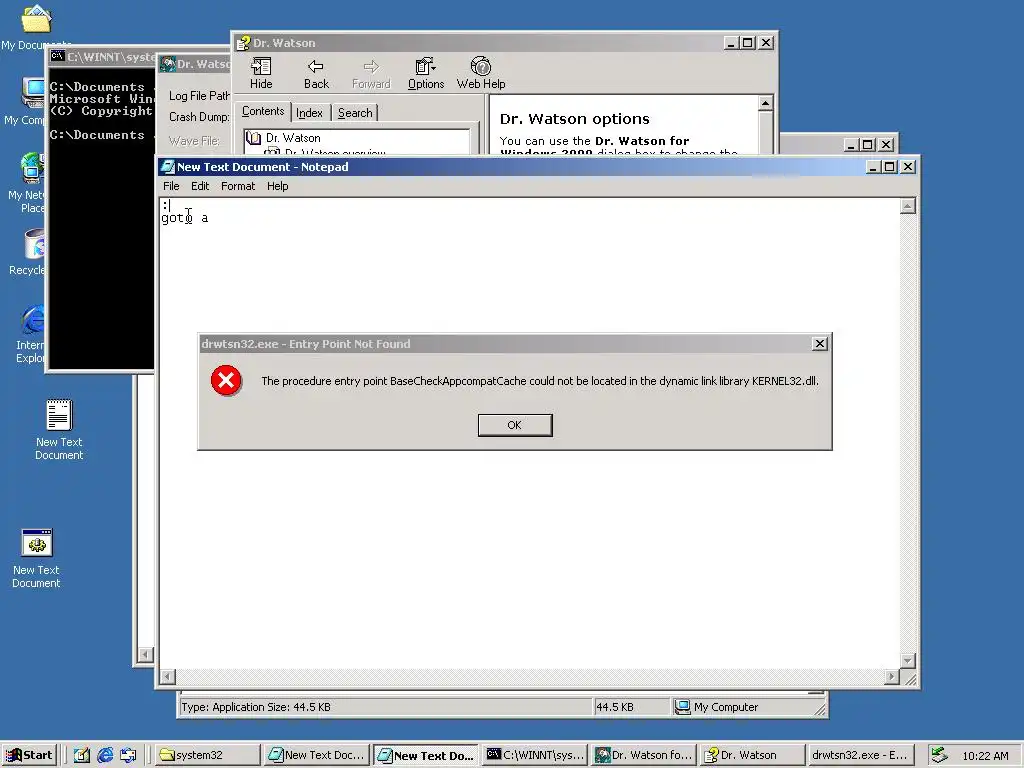Click 44.5 KB size cell in status bar

tap(631, 707)
